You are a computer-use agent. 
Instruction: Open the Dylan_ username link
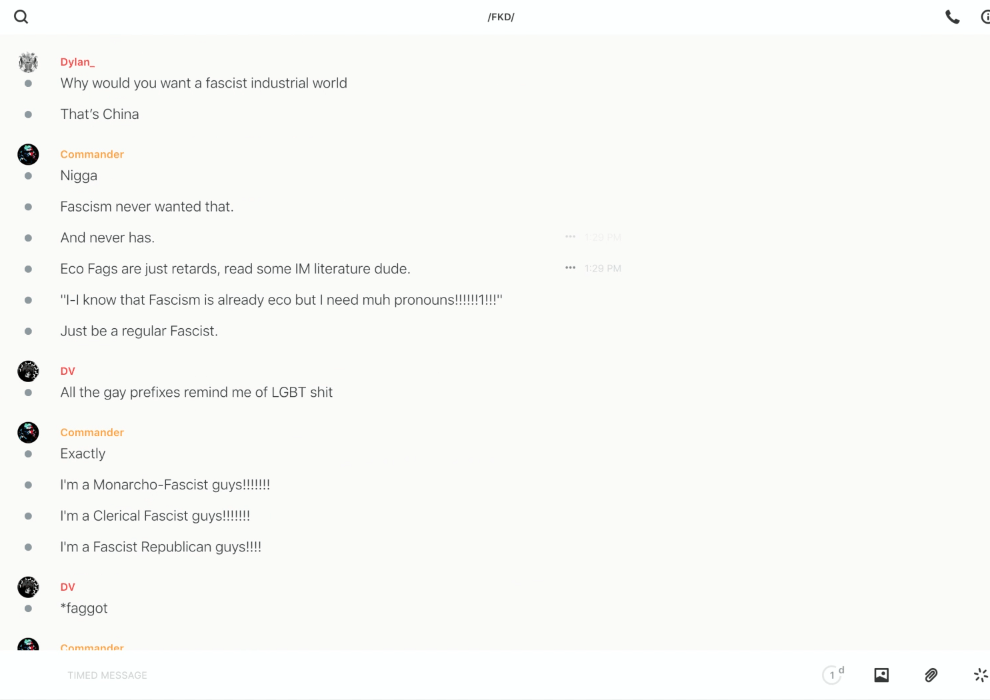click(77, 62)
